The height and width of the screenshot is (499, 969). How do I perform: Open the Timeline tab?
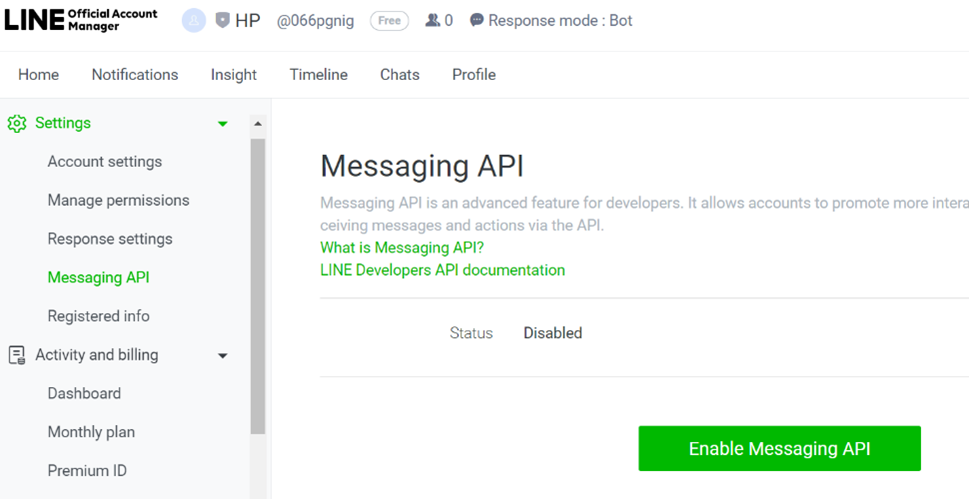pos(318,75)
